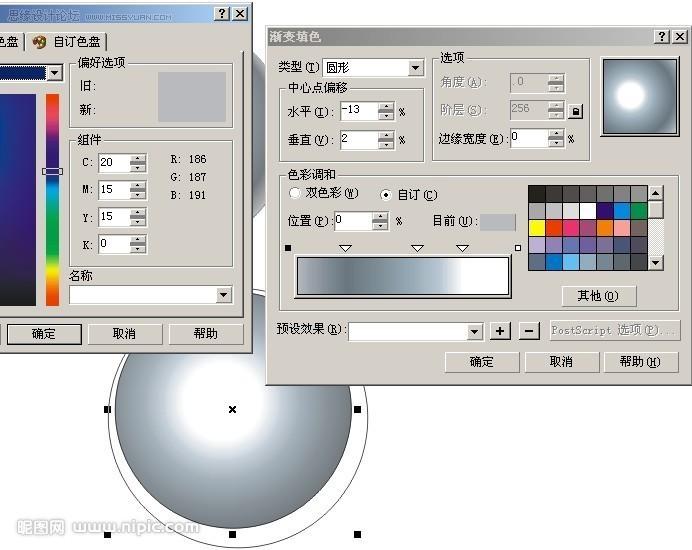This screenshot has width=692, height=550.
Task: Click 帮助 in the color dialog
Action: click(x=206, y=334)
